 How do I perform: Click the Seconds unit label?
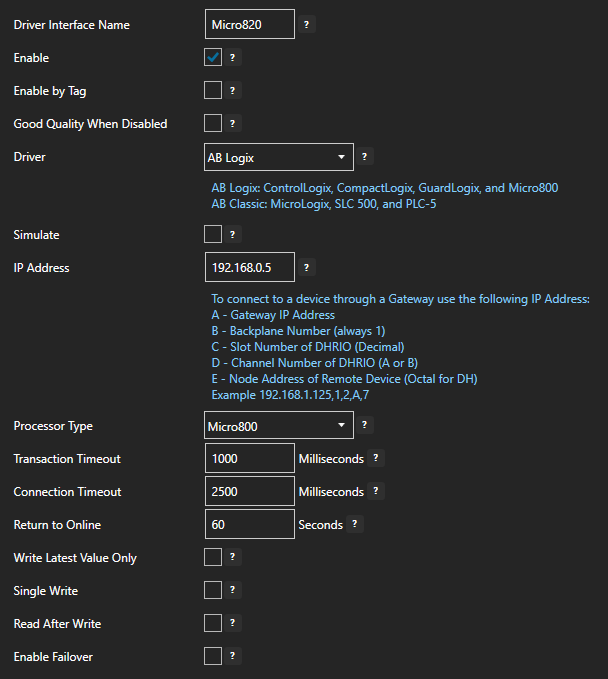click(320, 525)
